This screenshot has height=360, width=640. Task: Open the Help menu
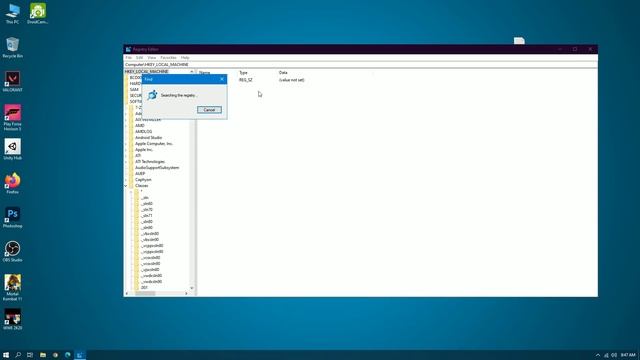pos(185,58)
